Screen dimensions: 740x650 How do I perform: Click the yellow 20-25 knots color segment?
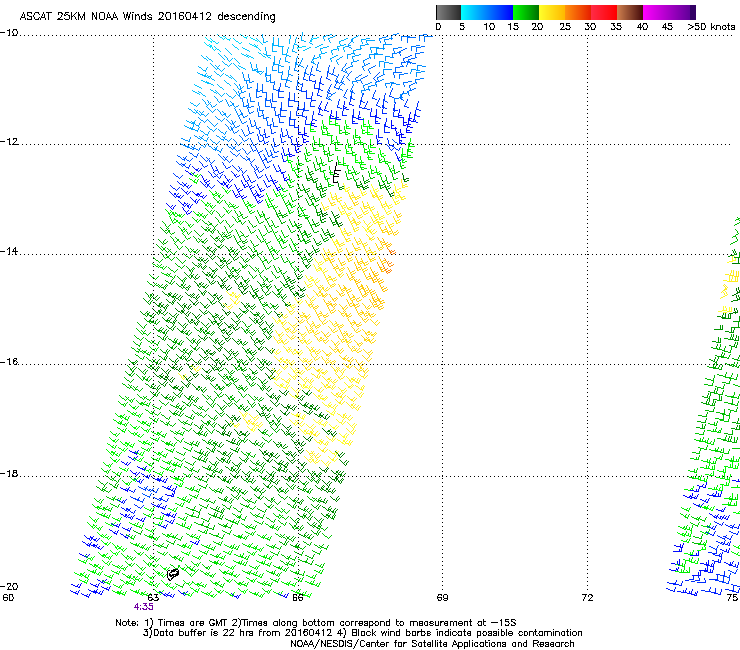pyautogui.click(x=552, y=12)
